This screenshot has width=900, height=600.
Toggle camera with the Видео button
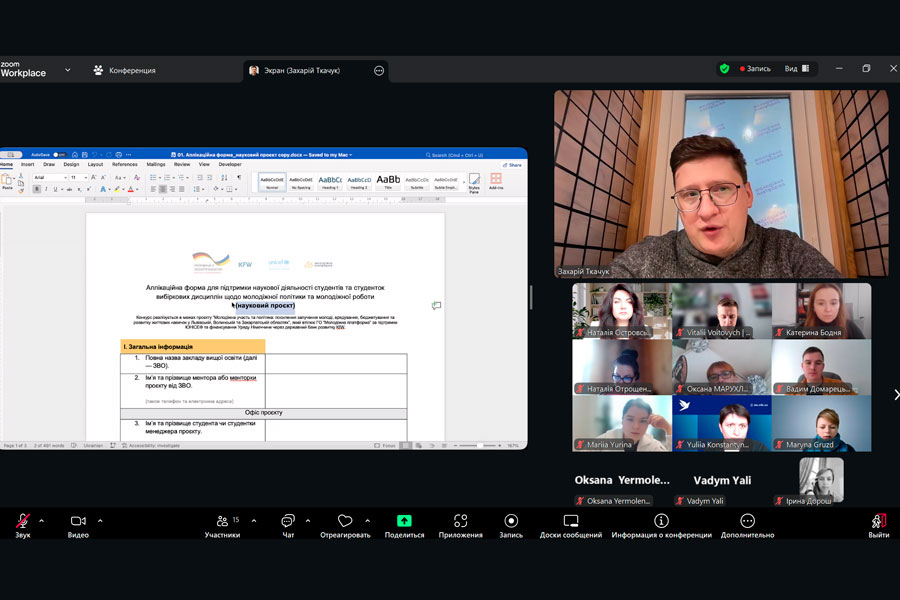pos(78,521)
